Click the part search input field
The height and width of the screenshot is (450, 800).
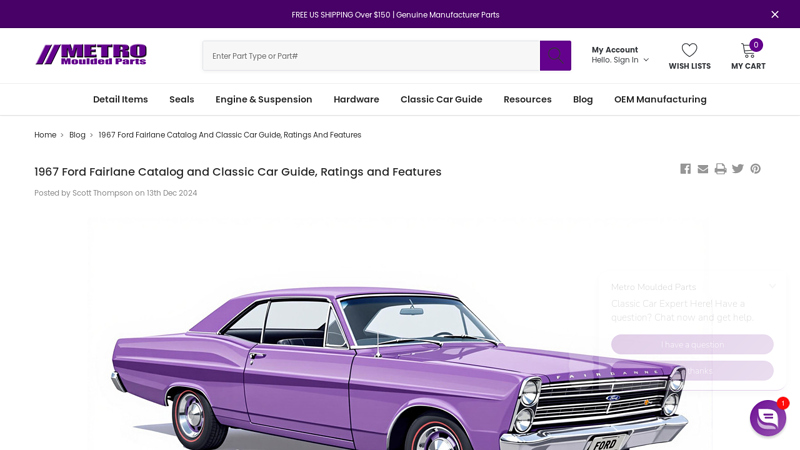tap(371, 56)
